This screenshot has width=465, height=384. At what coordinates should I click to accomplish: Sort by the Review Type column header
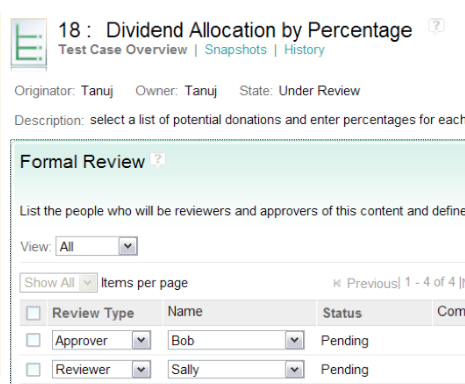(93, 313)
